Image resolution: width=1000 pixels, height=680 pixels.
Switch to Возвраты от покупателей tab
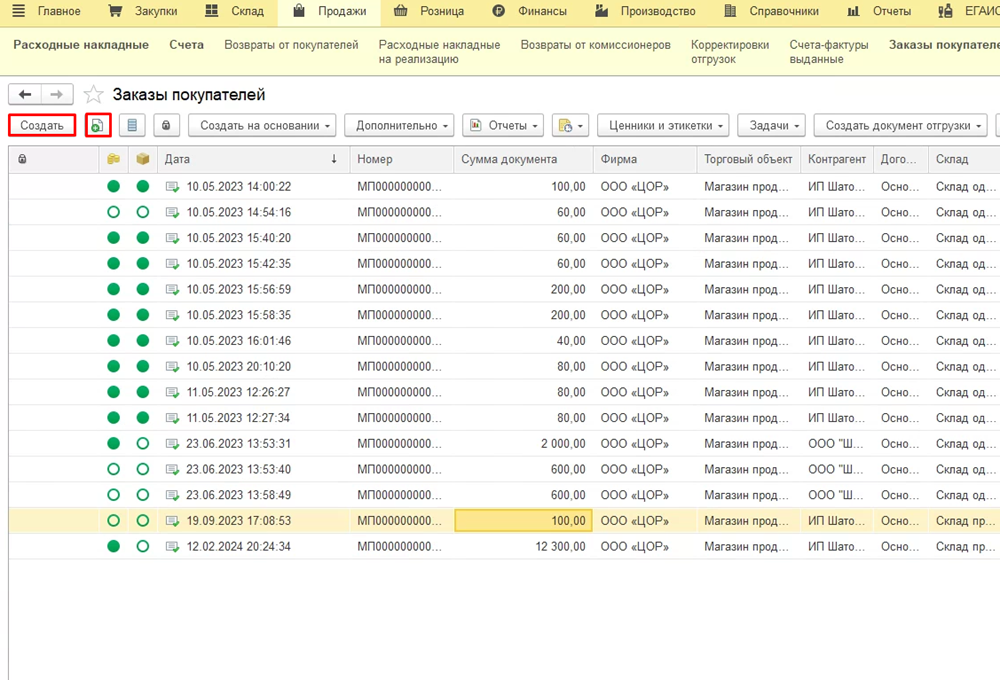[x=291, y=45]
